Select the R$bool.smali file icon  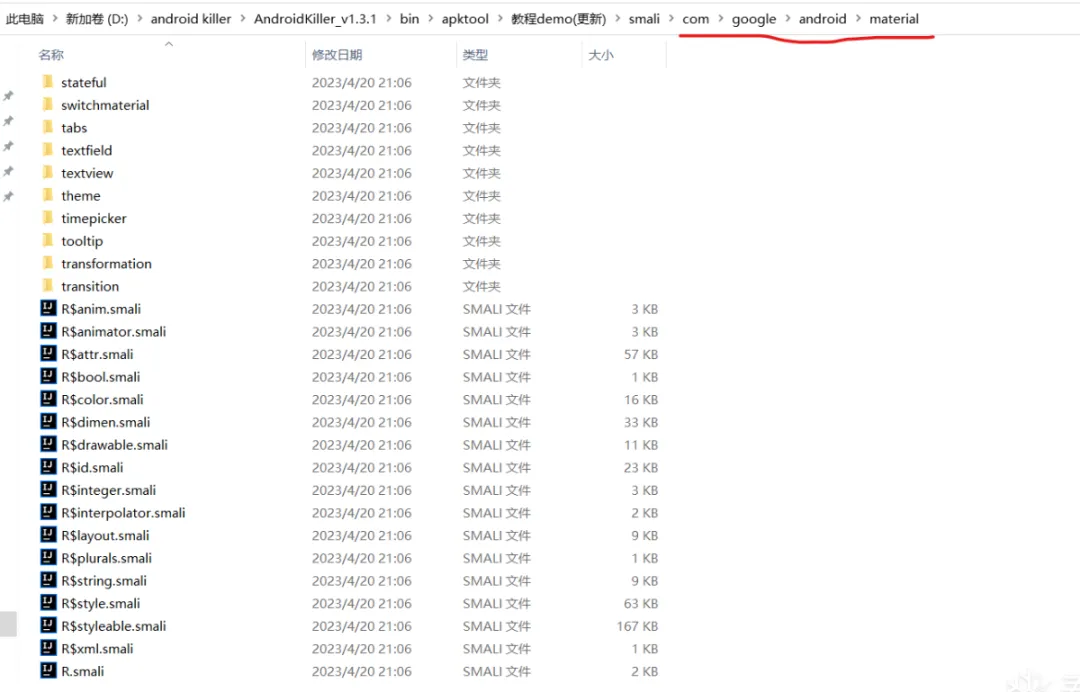click(48, 377)
